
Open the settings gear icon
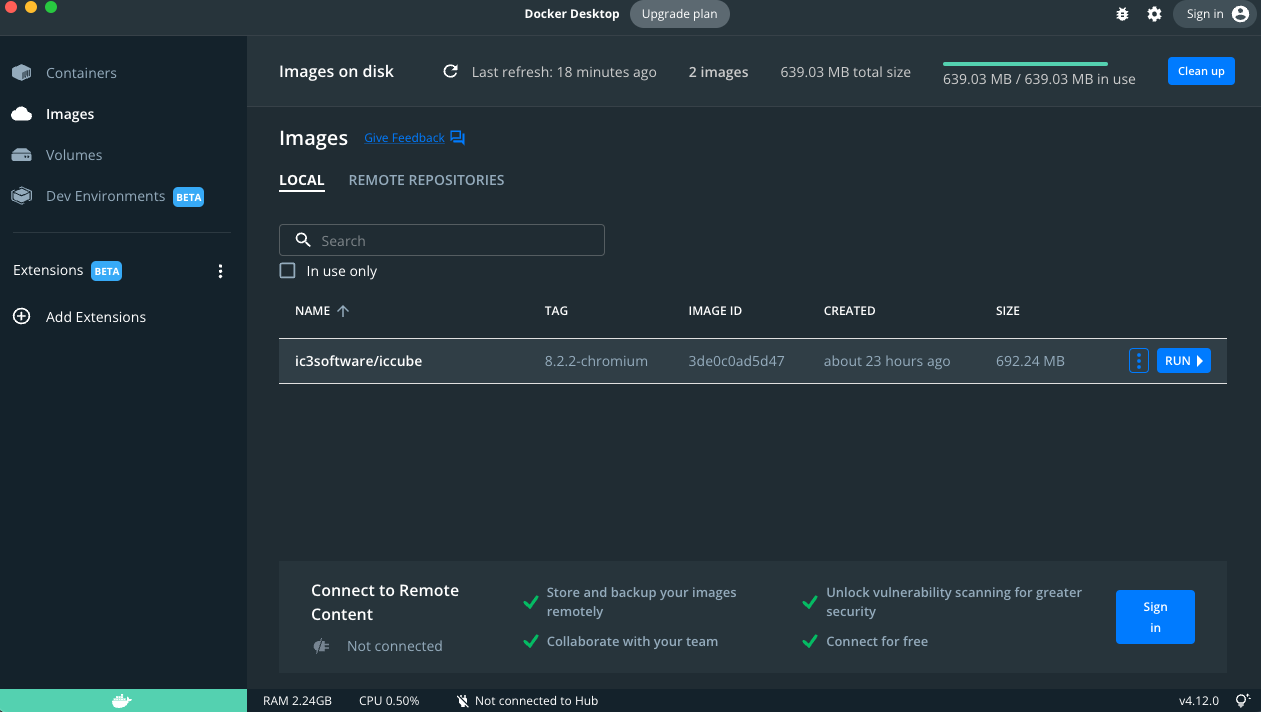(1154, 14)
